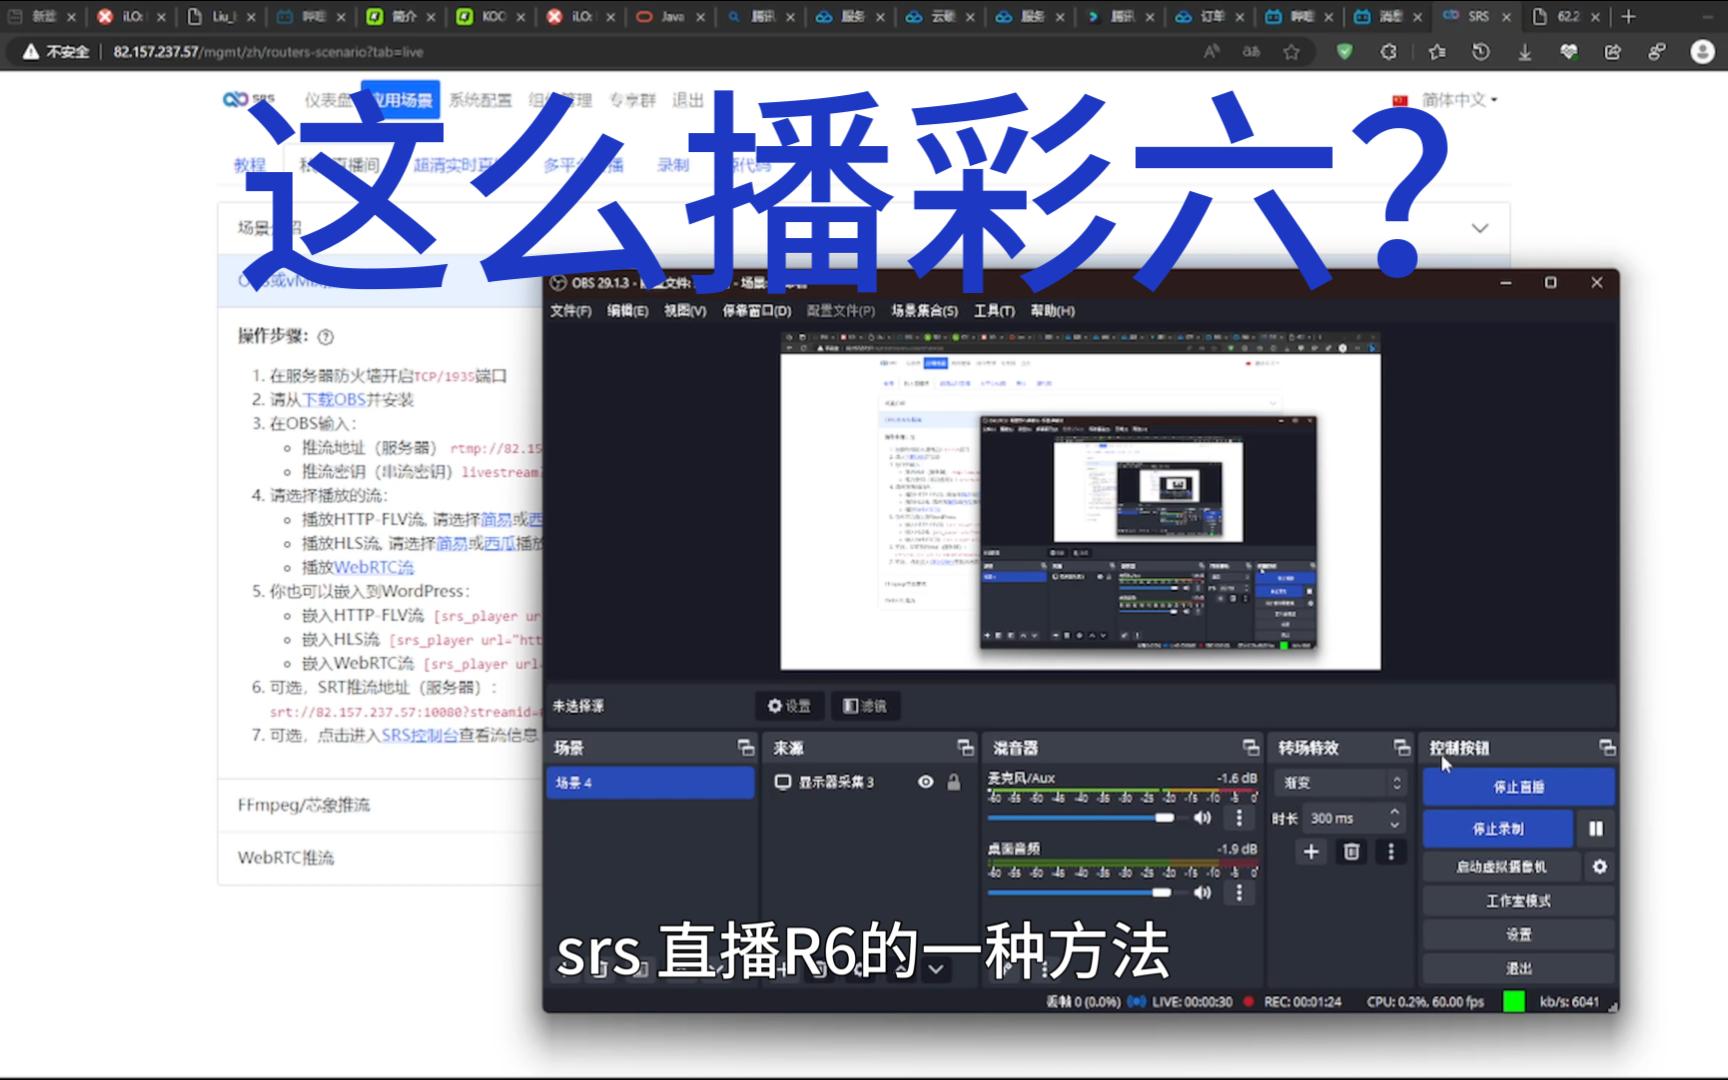Image resolution: width=1728 pixels, height=1080 pixels.
Task: Open the browser Extensions puzzle icon
Action: 1389,52
